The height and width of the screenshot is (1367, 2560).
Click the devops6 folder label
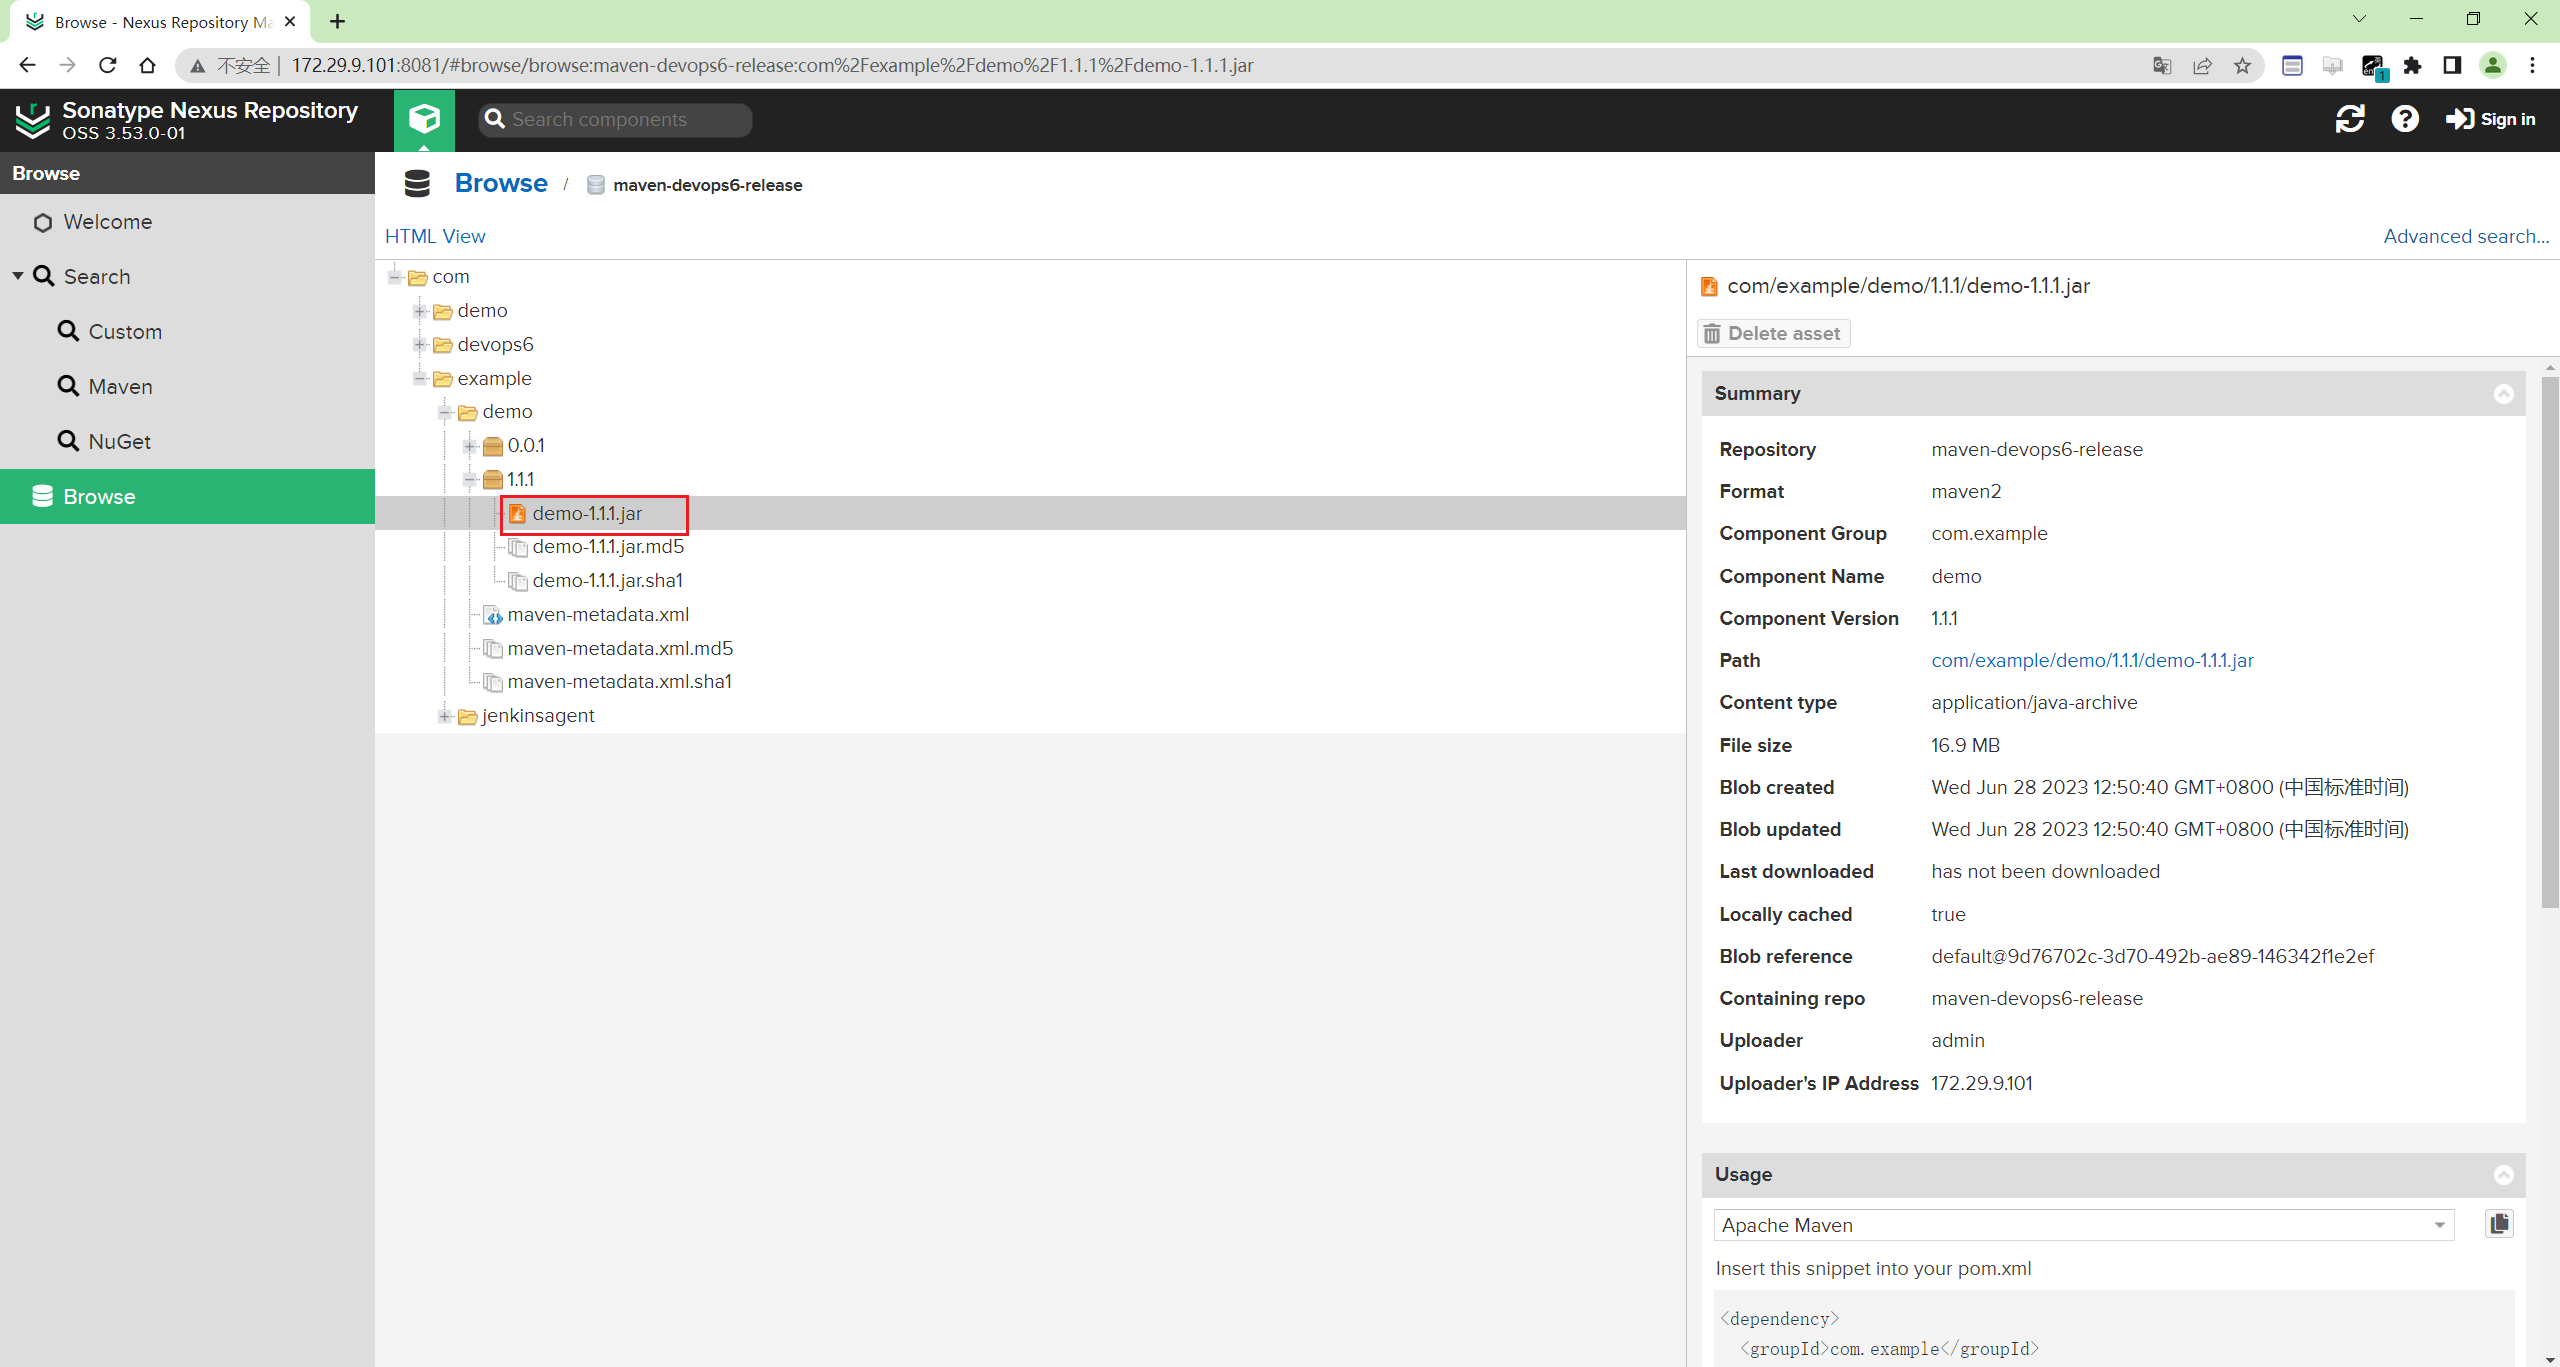click(x=495, y=345)
